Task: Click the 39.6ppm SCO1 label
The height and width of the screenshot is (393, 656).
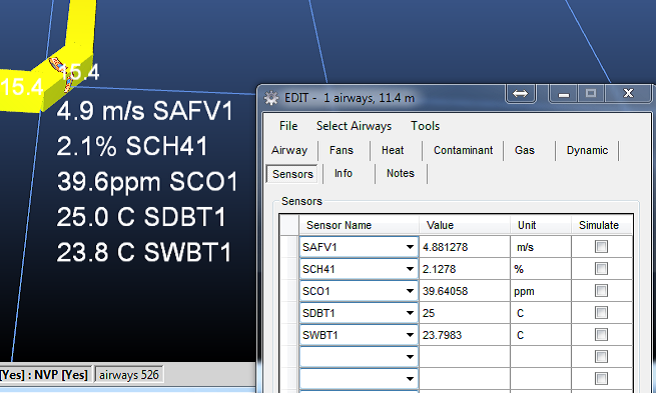Action: point(147,182)
